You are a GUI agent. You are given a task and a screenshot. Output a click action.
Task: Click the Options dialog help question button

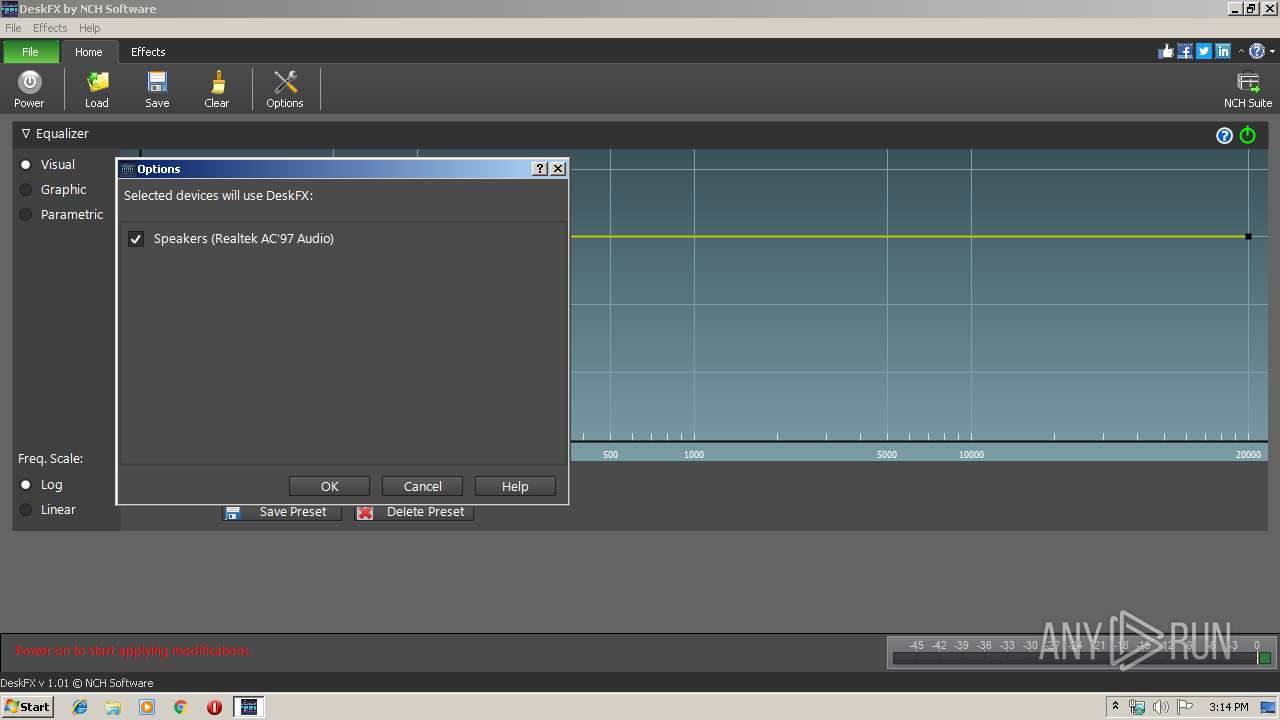[x=540, y=169]
